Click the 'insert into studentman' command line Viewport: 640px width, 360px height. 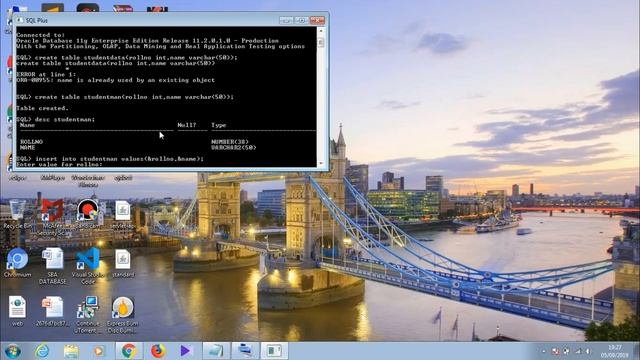pos(110,158)
